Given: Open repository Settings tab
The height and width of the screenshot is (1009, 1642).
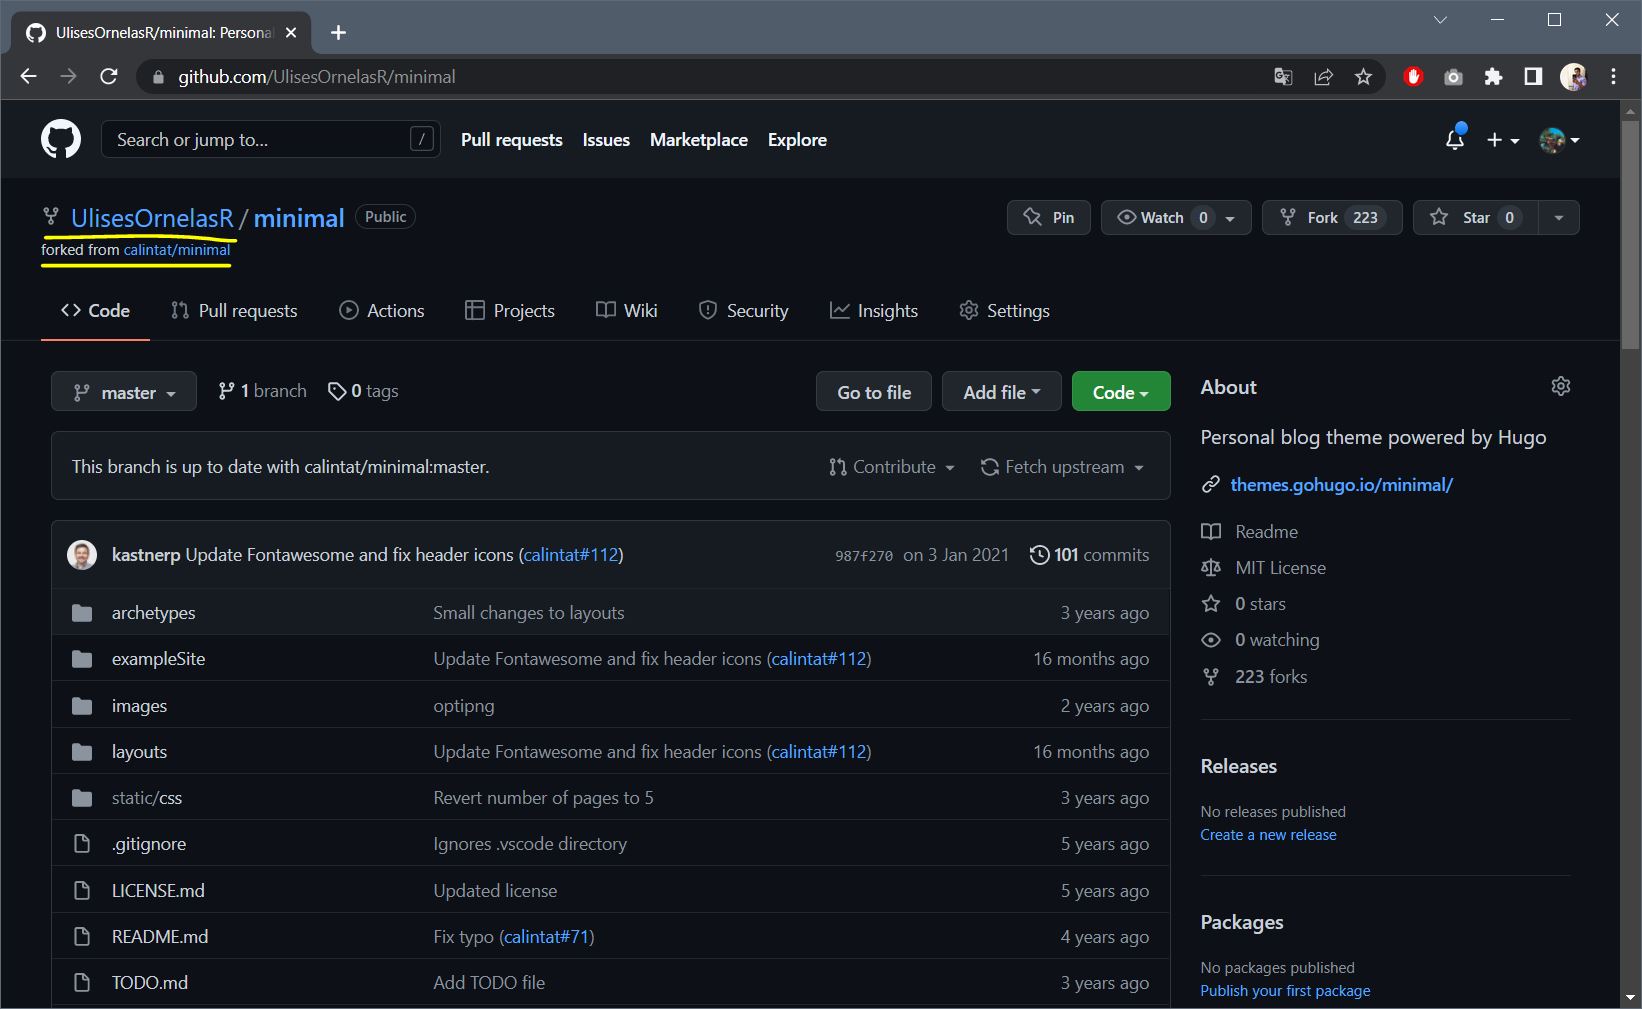Looking at the screenshot, I should pos(1004,311).
